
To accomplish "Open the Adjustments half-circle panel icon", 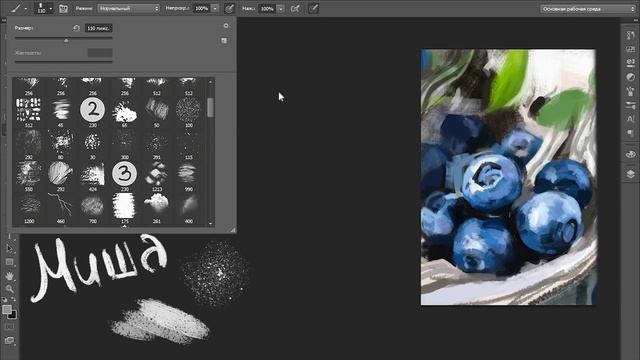I will point(630,77).
